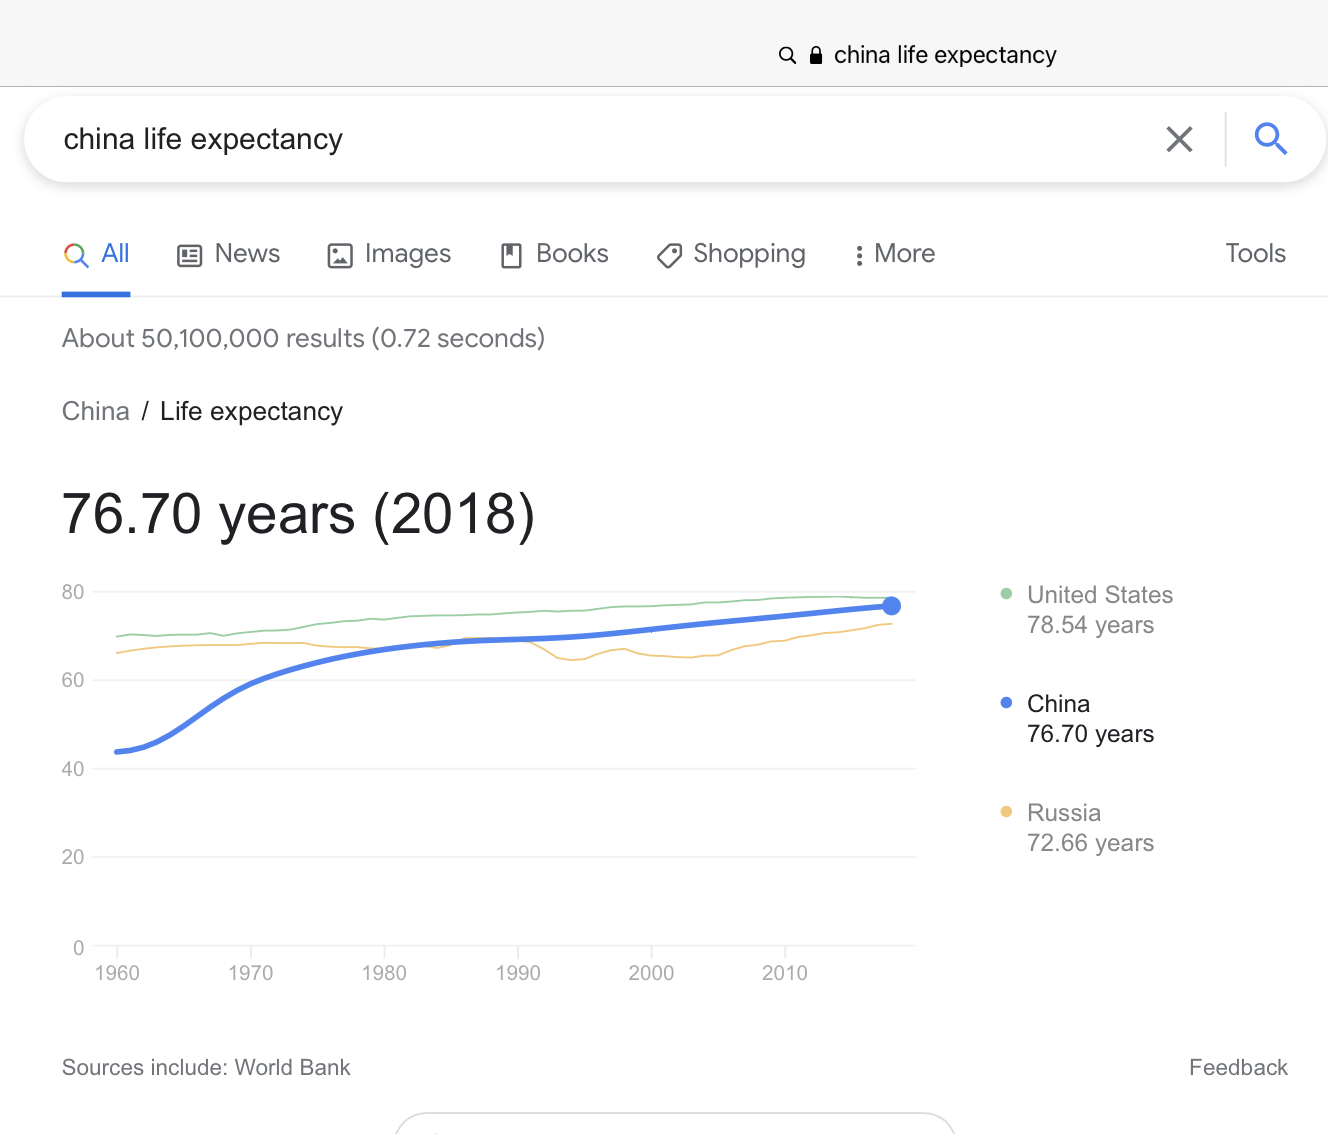
Task: Select Russia in the chart legend
Action: click(x=1063, y=813)
